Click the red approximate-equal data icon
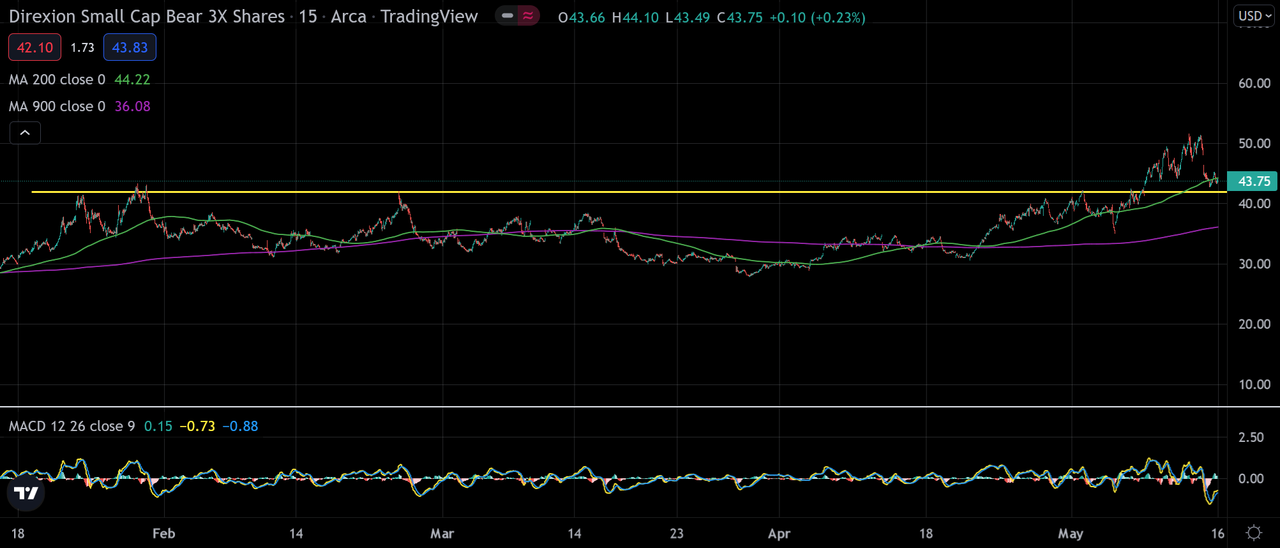The width and height of the screenshot is (1280, 548). tap(526, 17)
